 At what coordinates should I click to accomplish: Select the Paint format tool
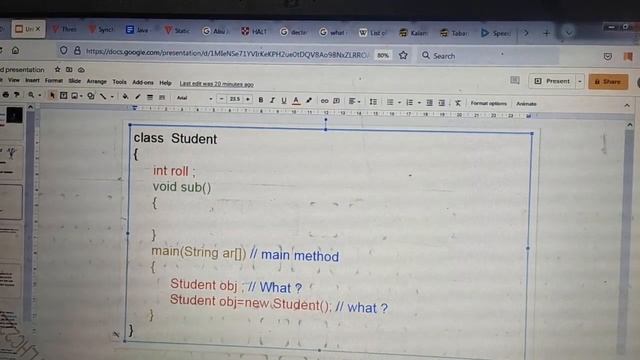pos(17,95)
